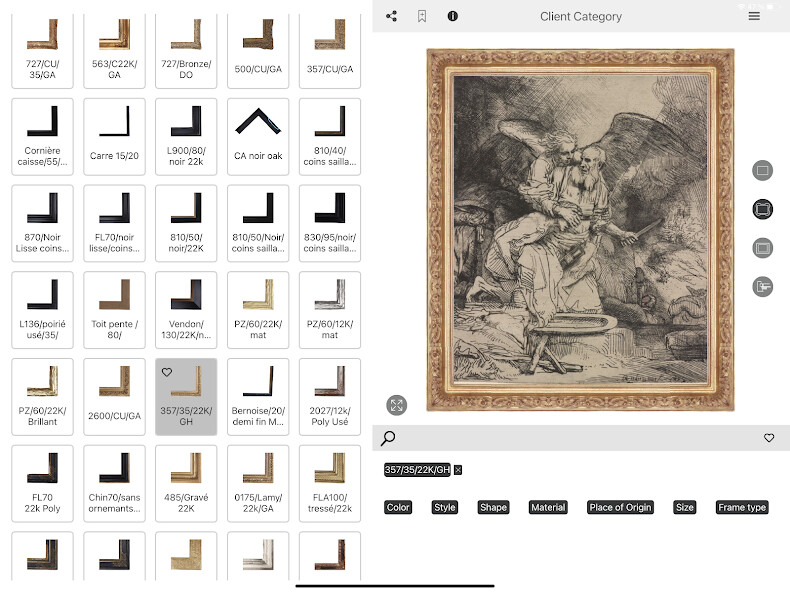Viewport: 790px width, 592px height.
Task: Toggle heart on 357/35/22K/GH thumbnail
Action: point(167,372)
